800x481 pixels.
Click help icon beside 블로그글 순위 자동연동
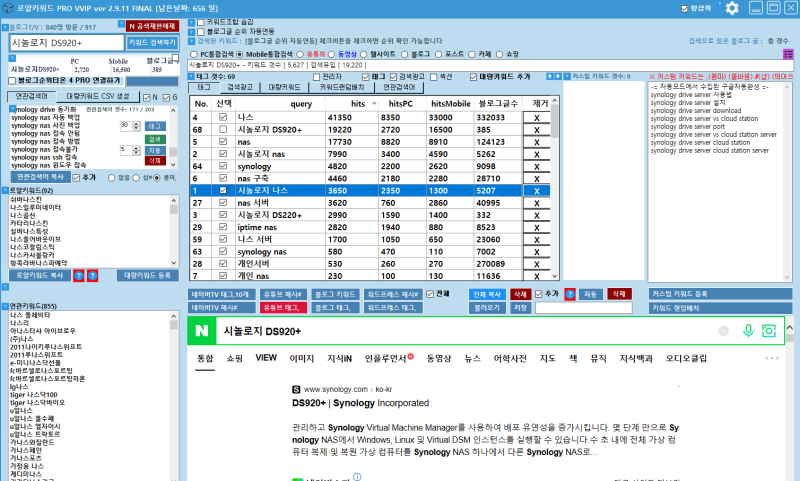click(191, 32)
